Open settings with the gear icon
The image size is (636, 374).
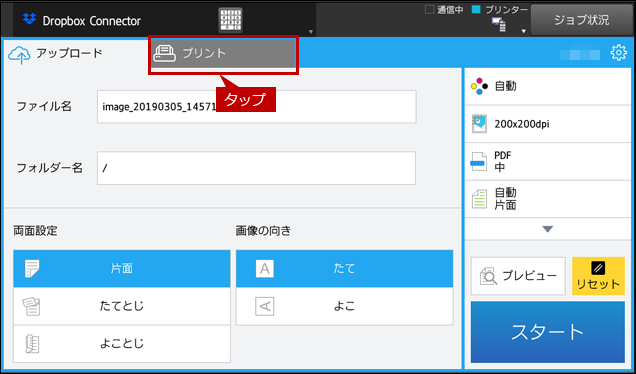point(618,53)
